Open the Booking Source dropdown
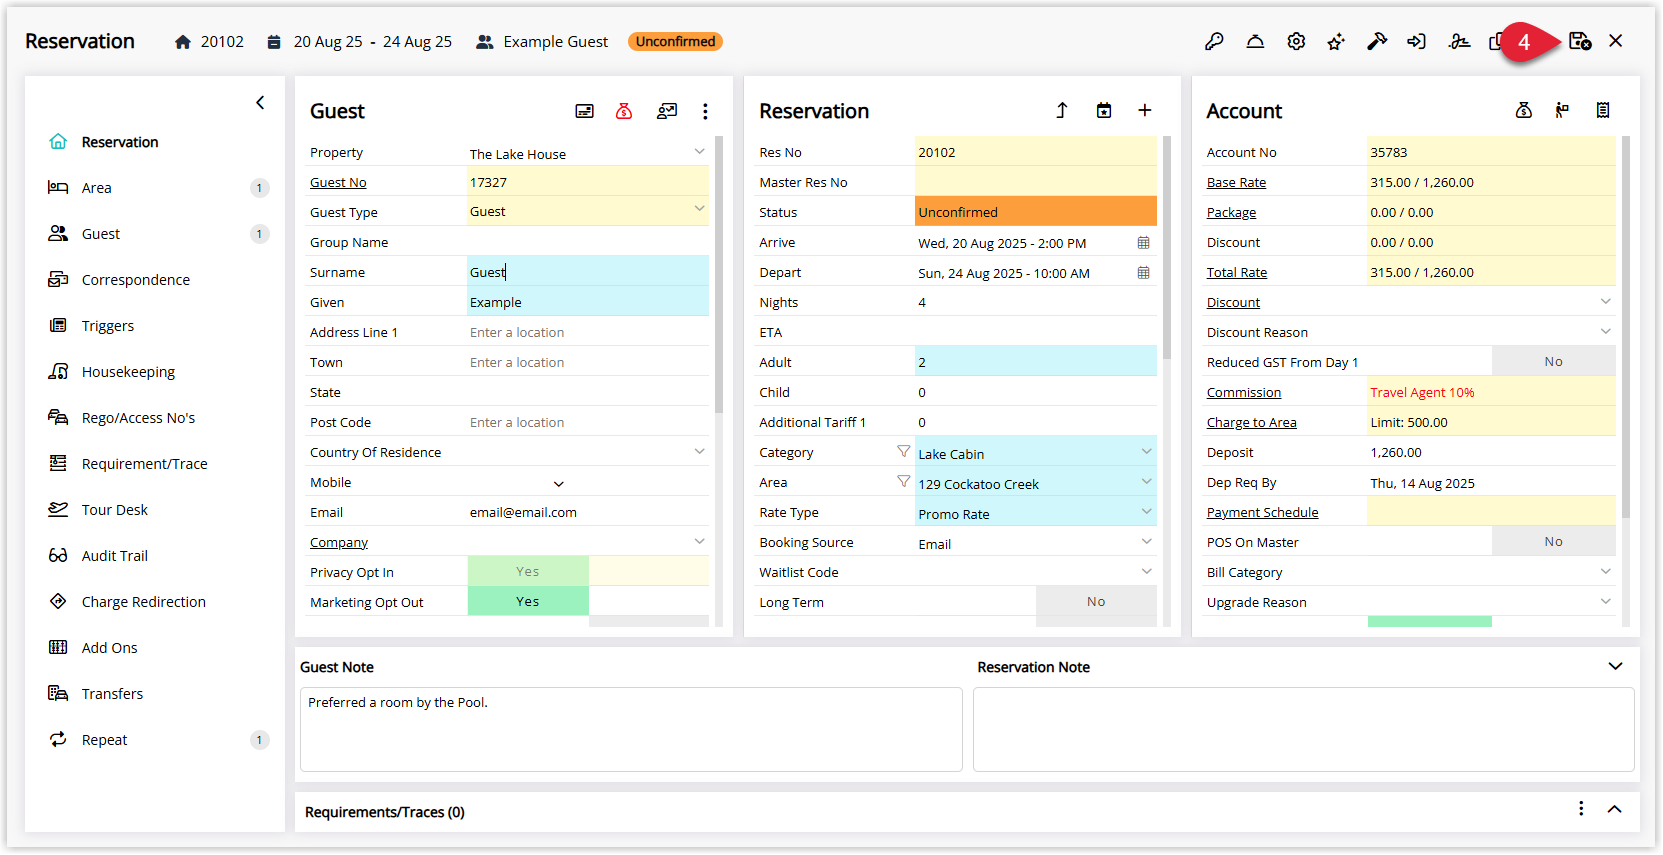1663x855 pixels. [x=1146, y=541]
